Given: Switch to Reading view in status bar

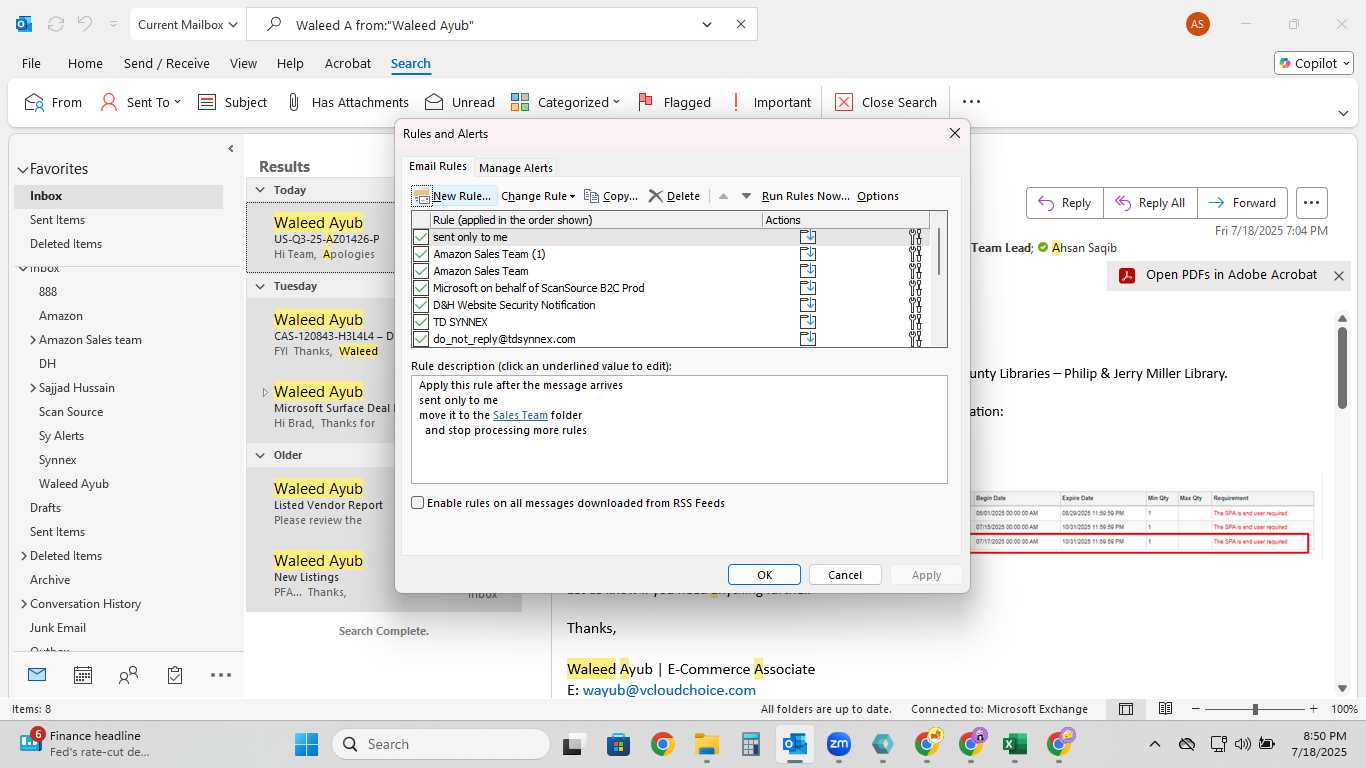Looking at the screenshot, I should pyautogui.click(x=1165, y=709).
